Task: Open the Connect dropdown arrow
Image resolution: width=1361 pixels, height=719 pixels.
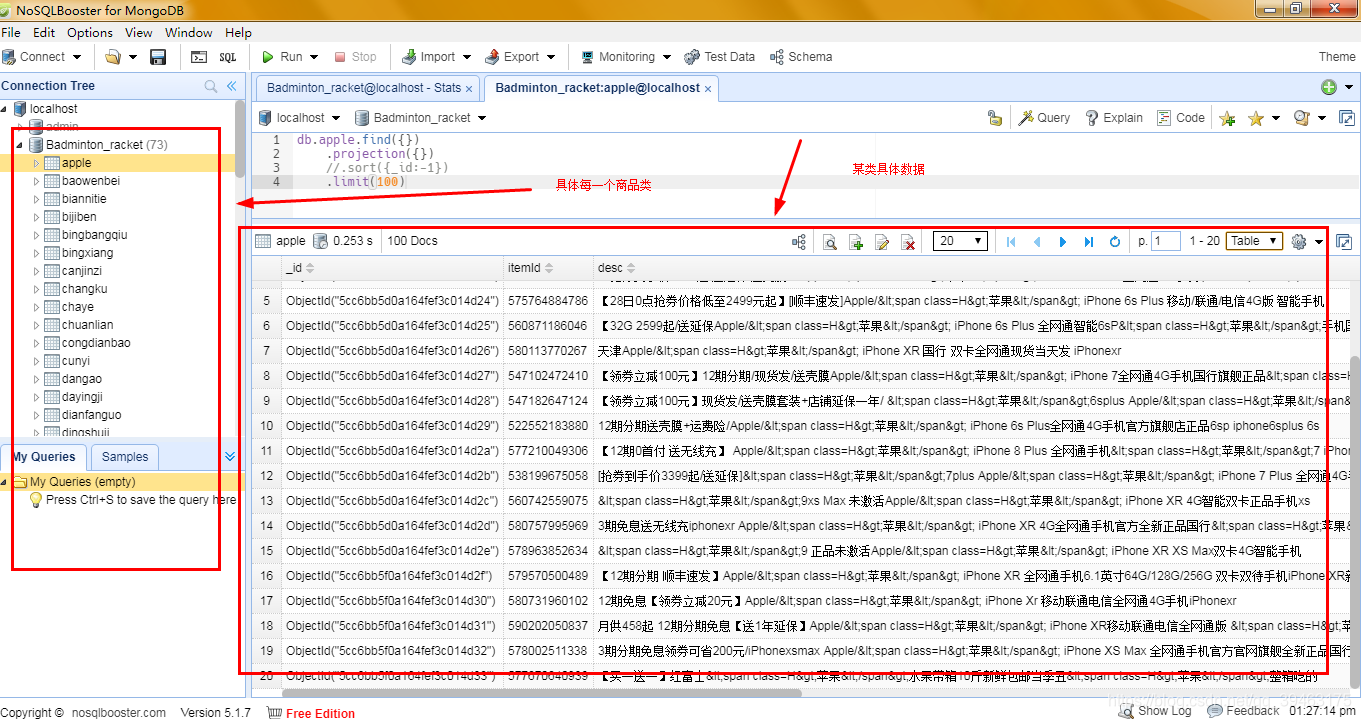Action: click(76, 57)
